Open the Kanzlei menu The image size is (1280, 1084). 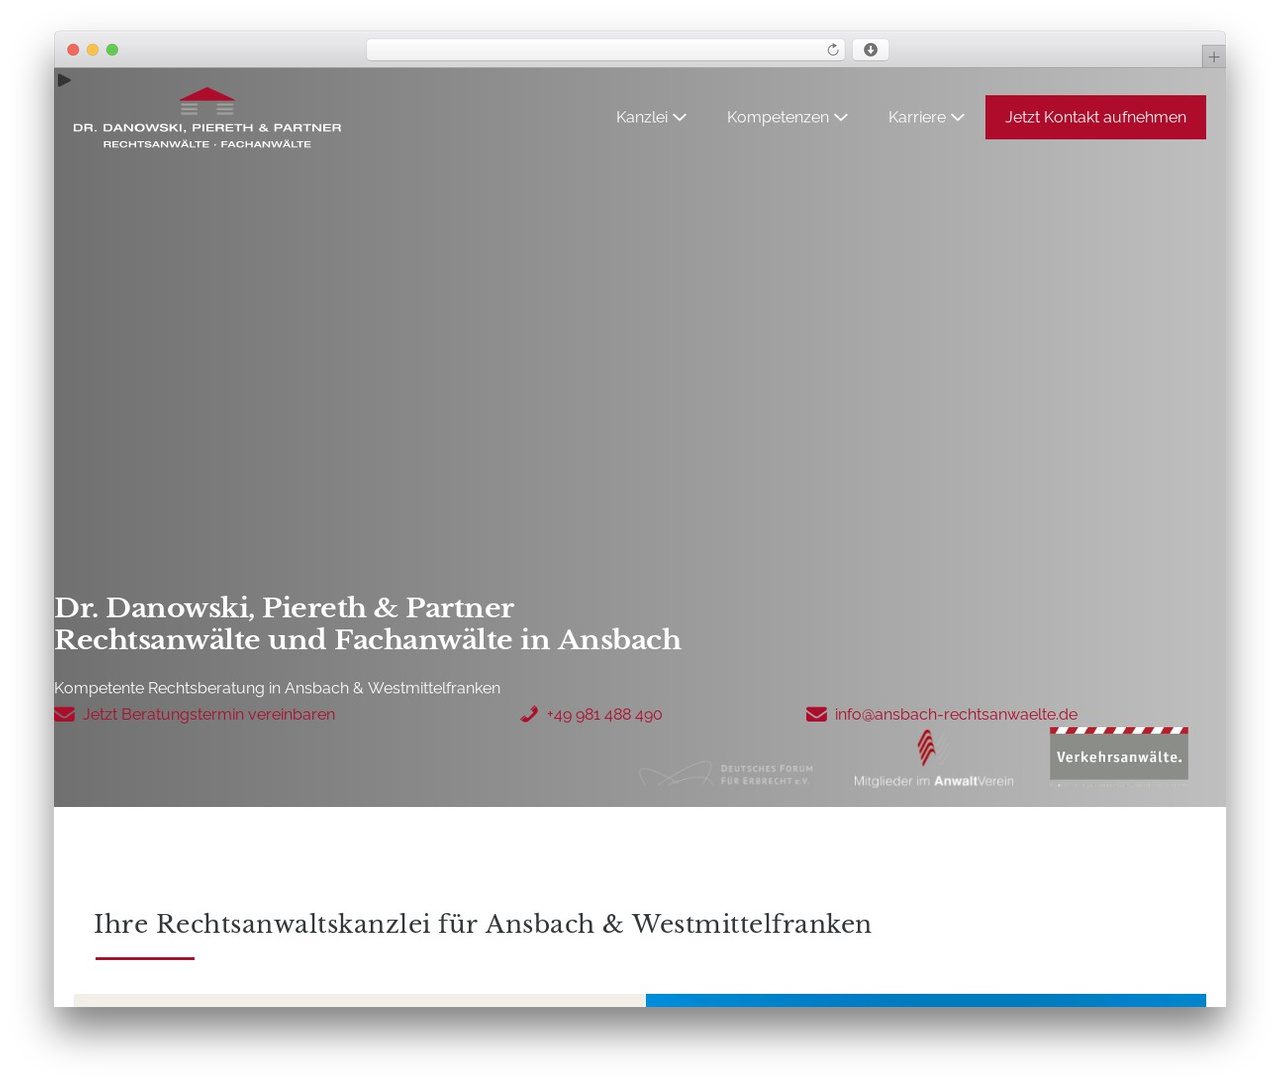click(x=651, y=117)
